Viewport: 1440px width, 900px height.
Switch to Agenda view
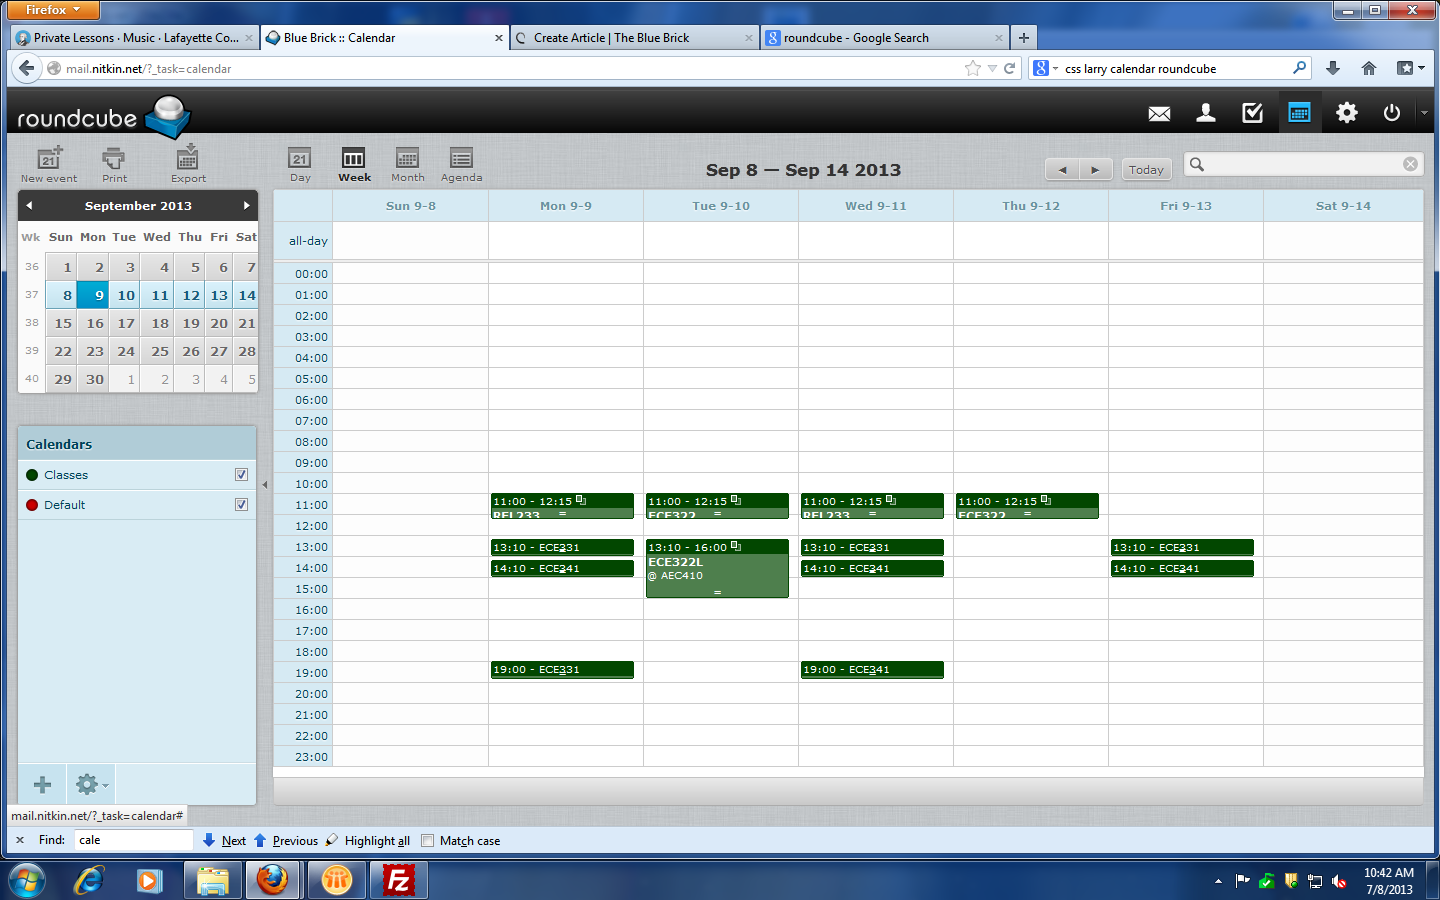click(x=461, y=163)
